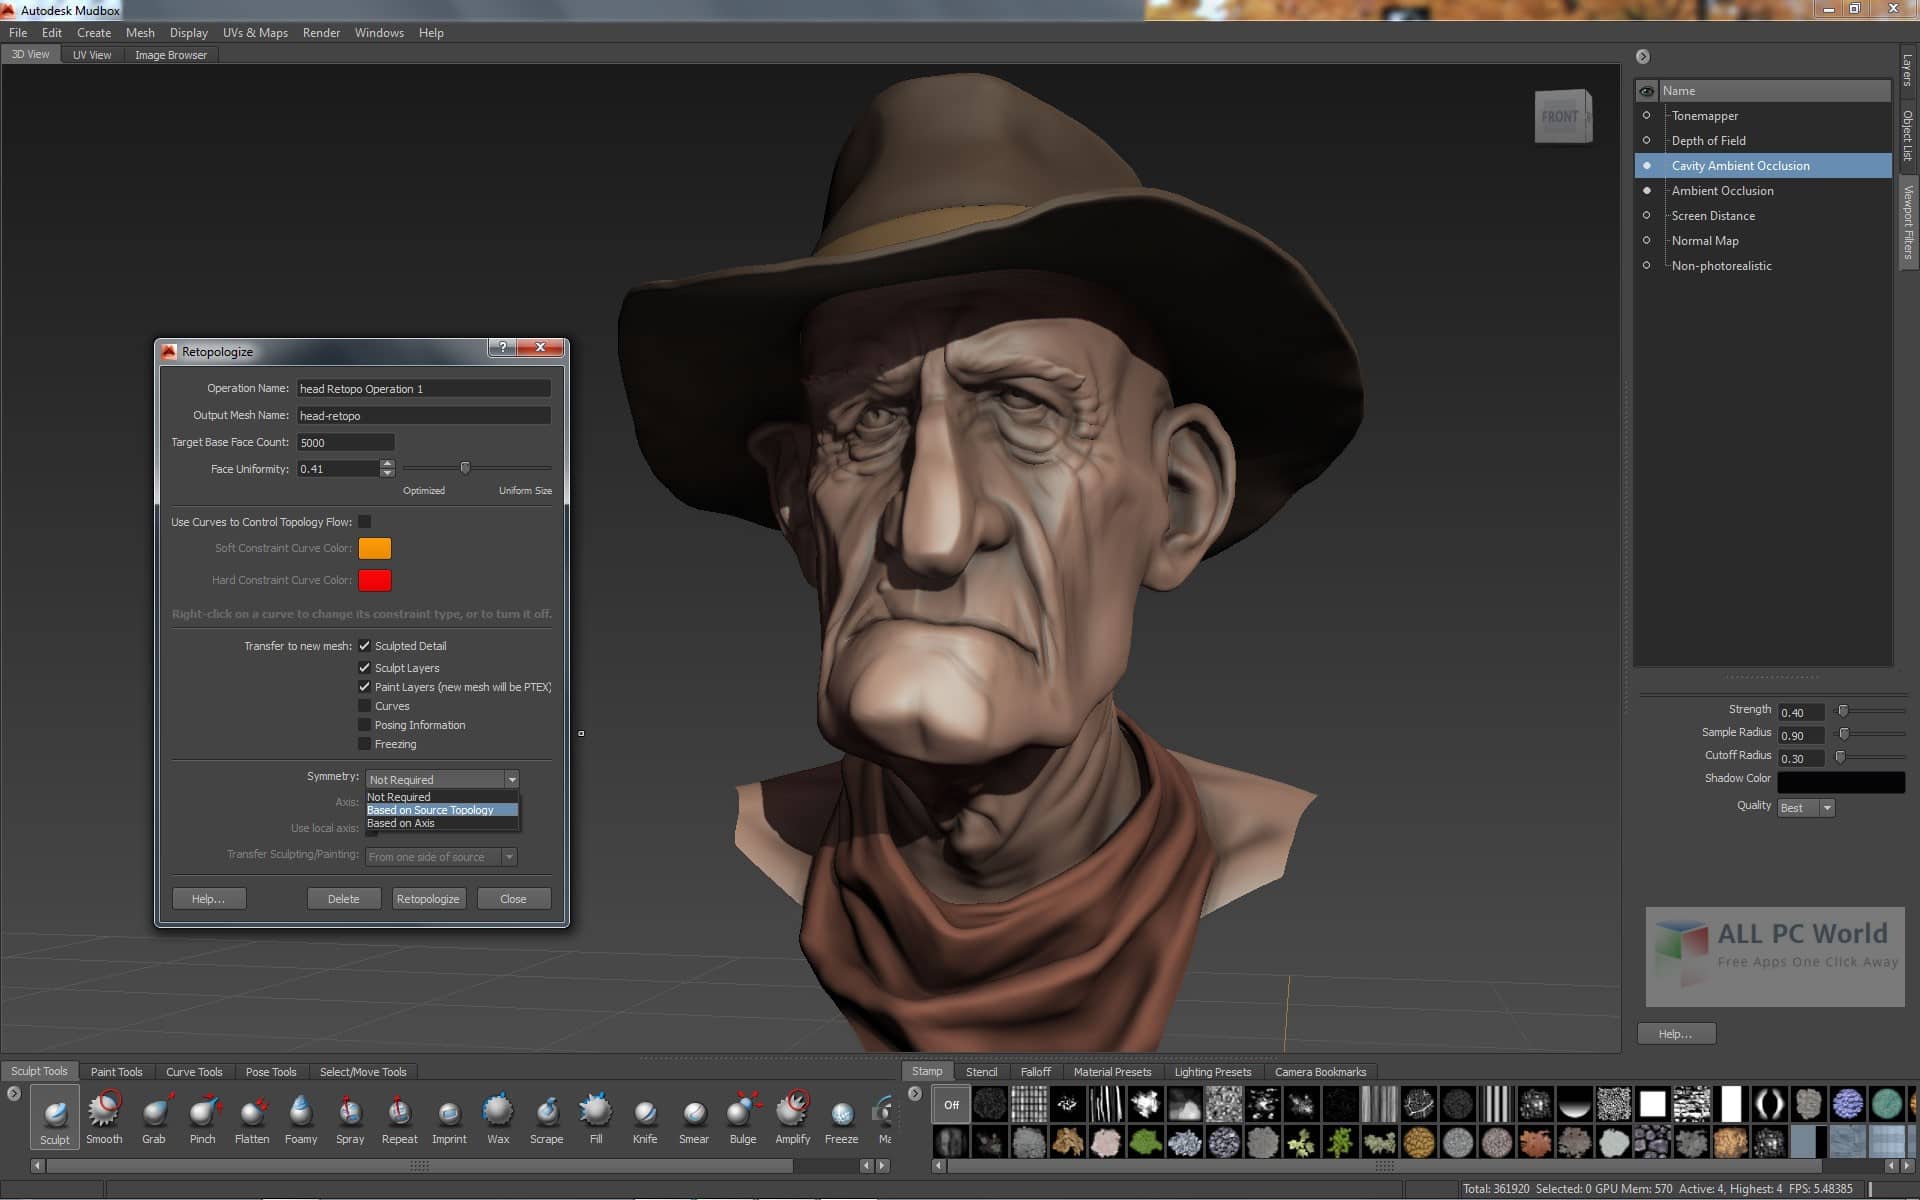Image resolution: width=1920 pixels, height=1200 pixels.
Task: Uncheck Paint Layers transfer option
Action: pyautogui.click(x=365, y=686)
